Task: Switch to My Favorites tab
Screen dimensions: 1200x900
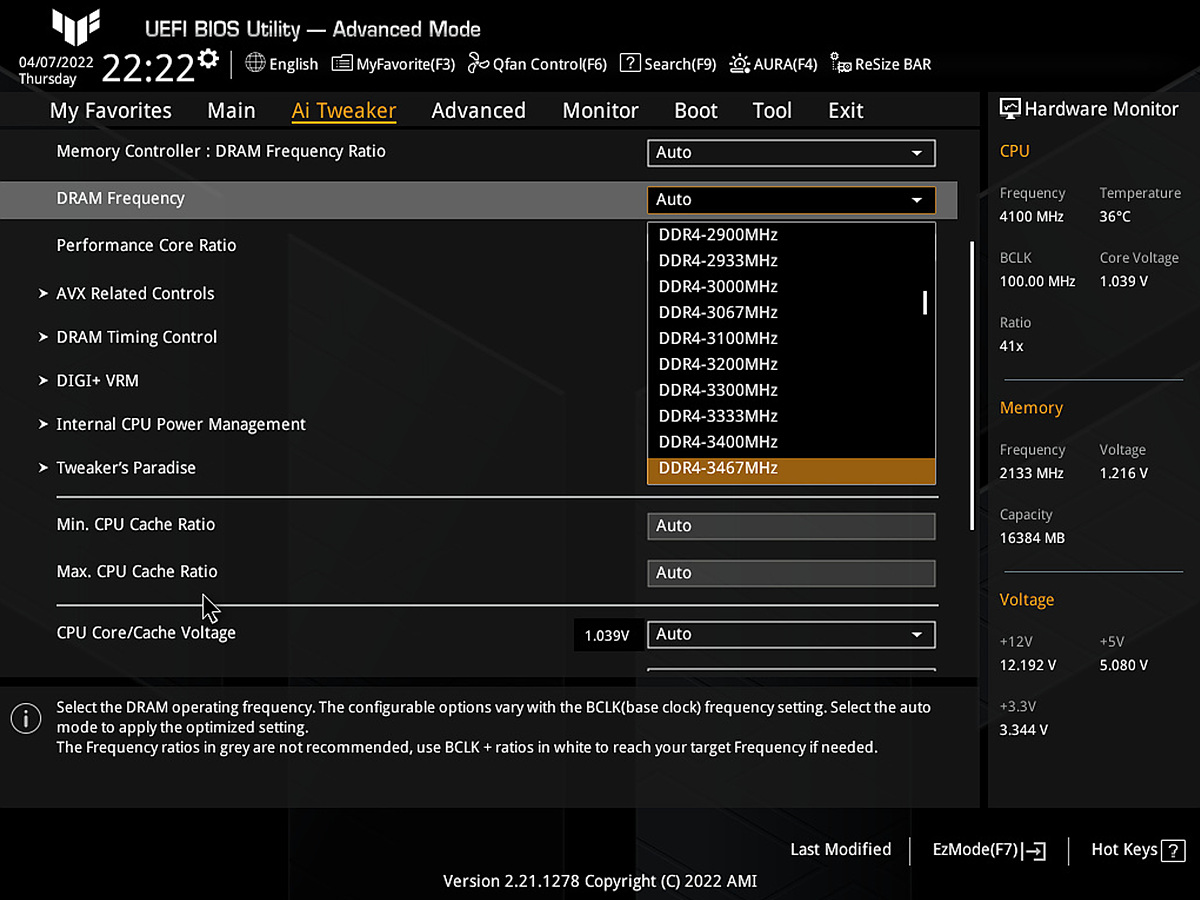Action: (x=111, y=111)
